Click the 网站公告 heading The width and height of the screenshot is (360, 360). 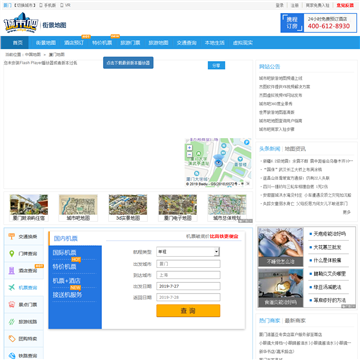coord(270,66)
